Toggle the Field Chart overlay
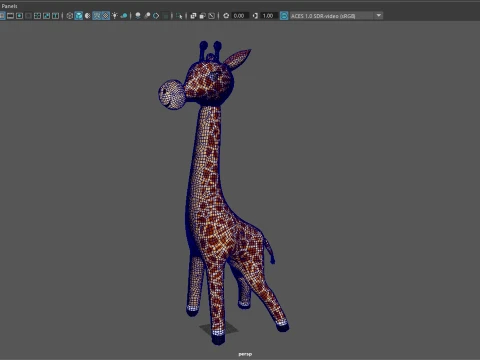480x360 pixels. click(37, 16)
